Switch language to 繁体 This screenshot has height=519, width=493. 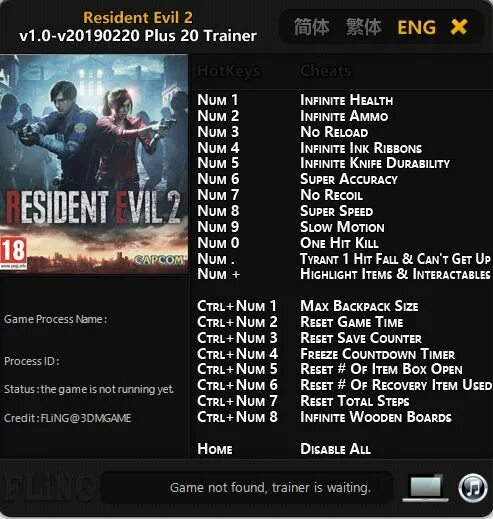pyautogui.click(x=364, y=27)
